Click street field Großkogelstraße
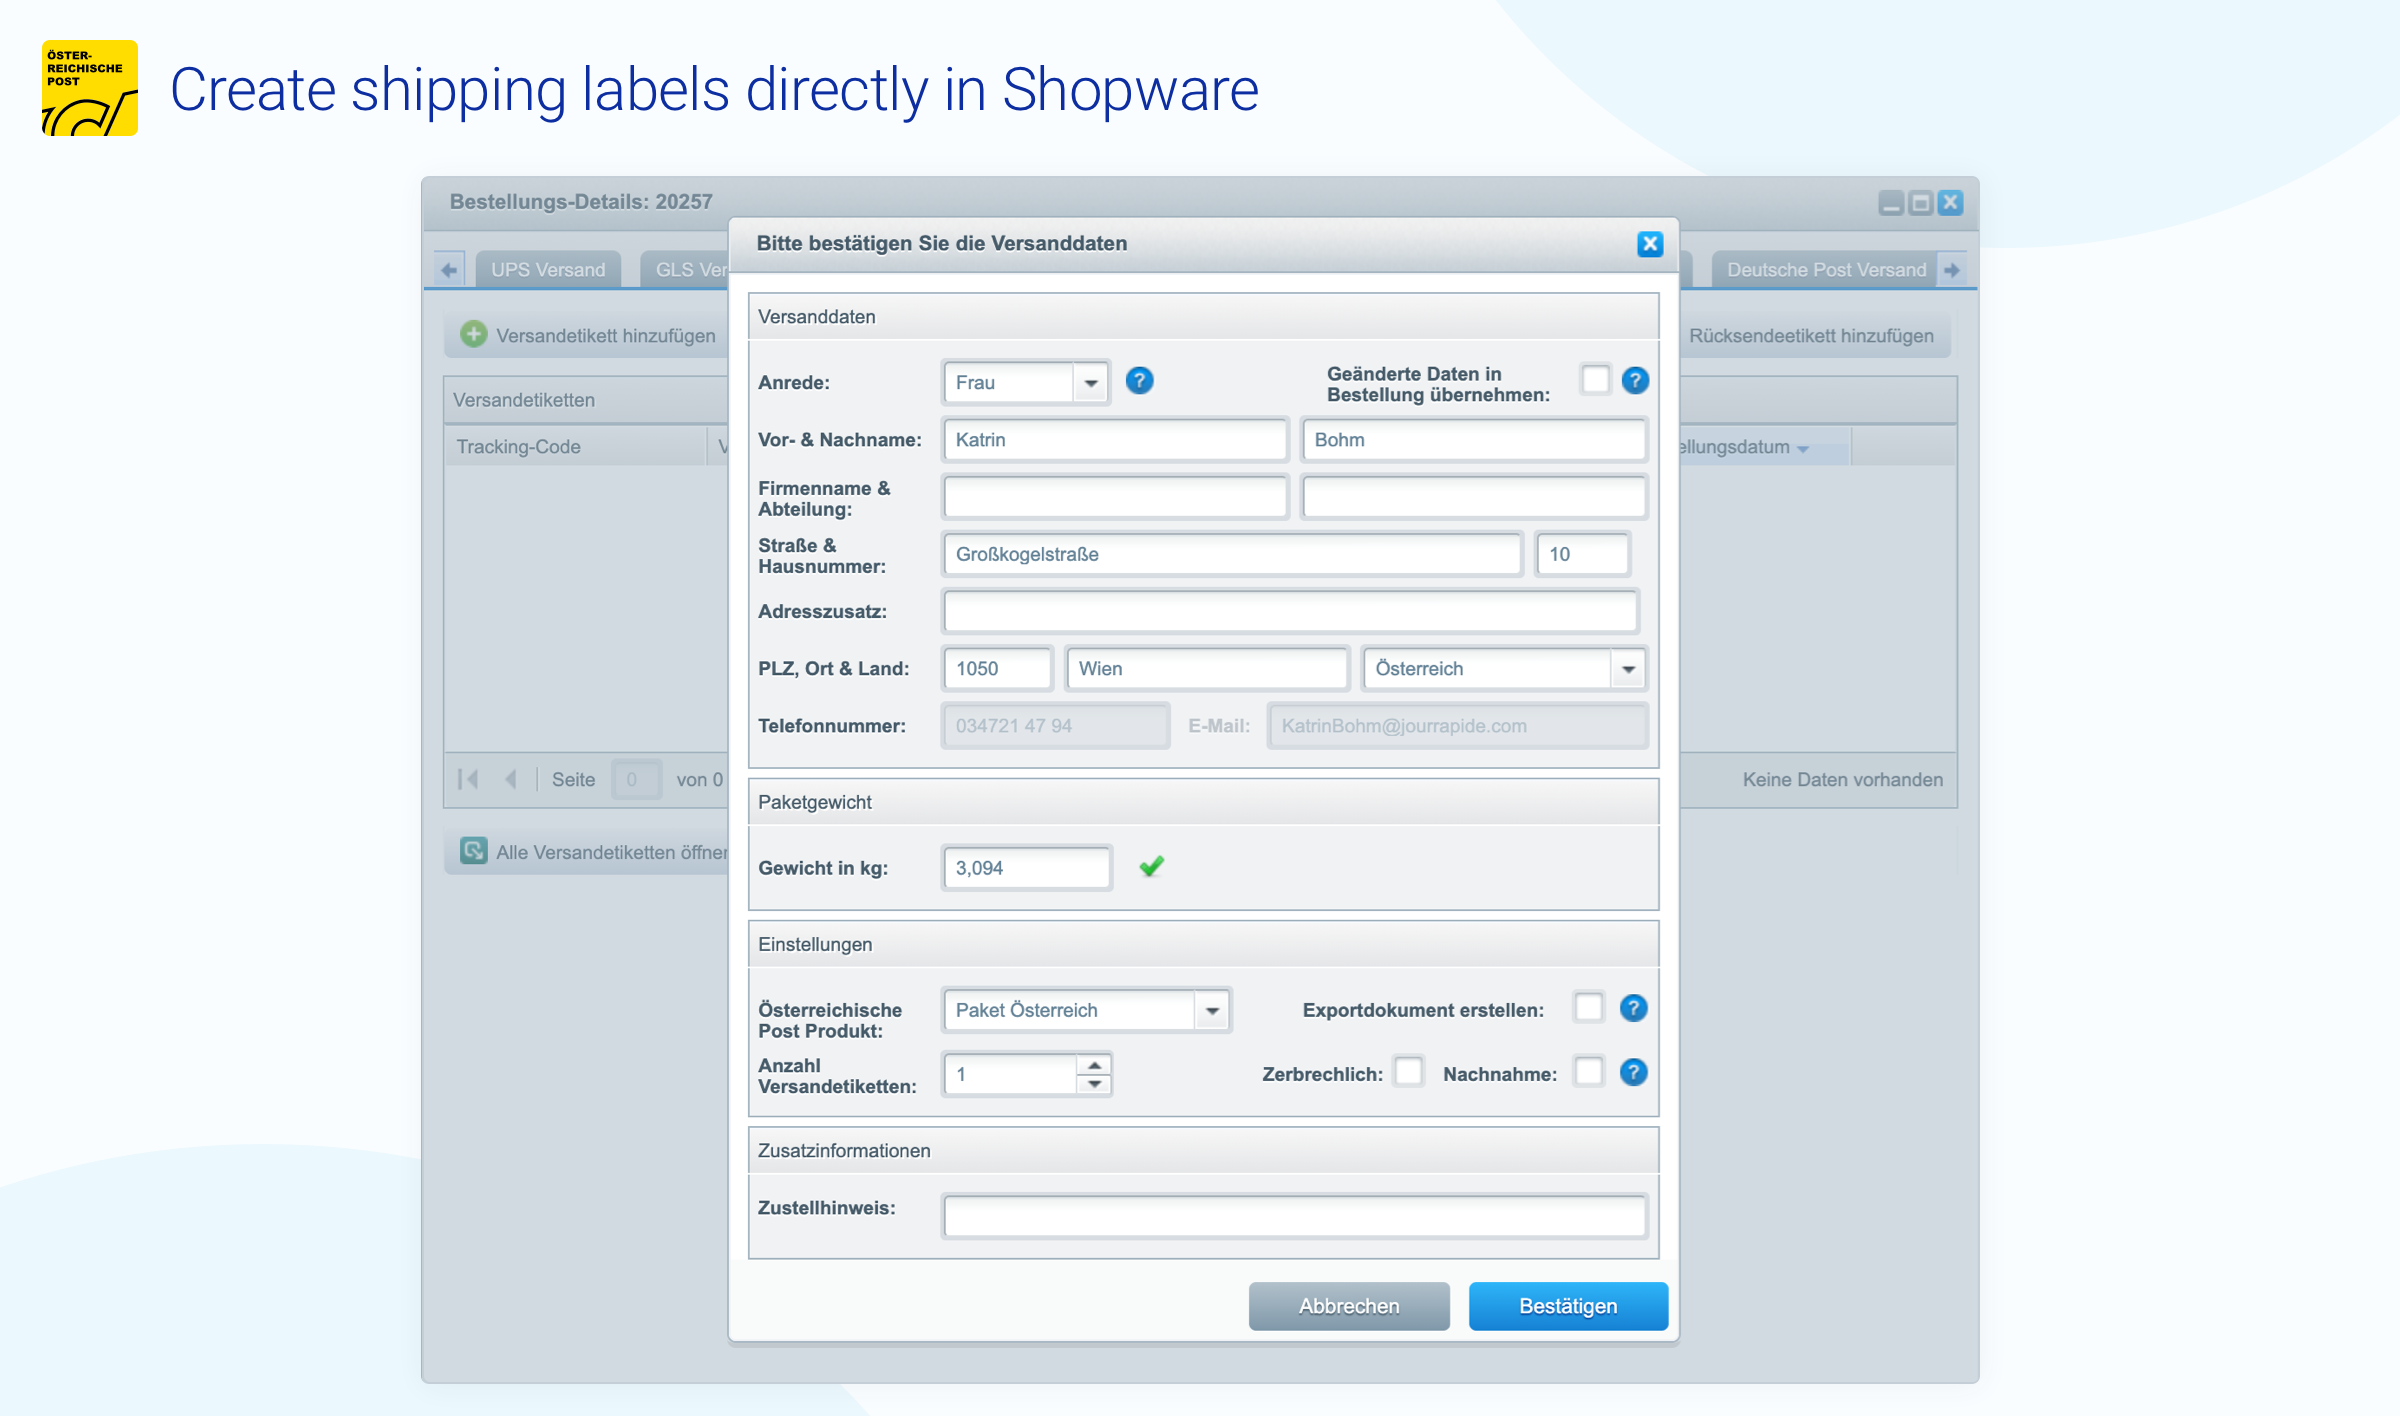The height and width of the screenshot is (1416, 2400). [x=1232, y=554]
